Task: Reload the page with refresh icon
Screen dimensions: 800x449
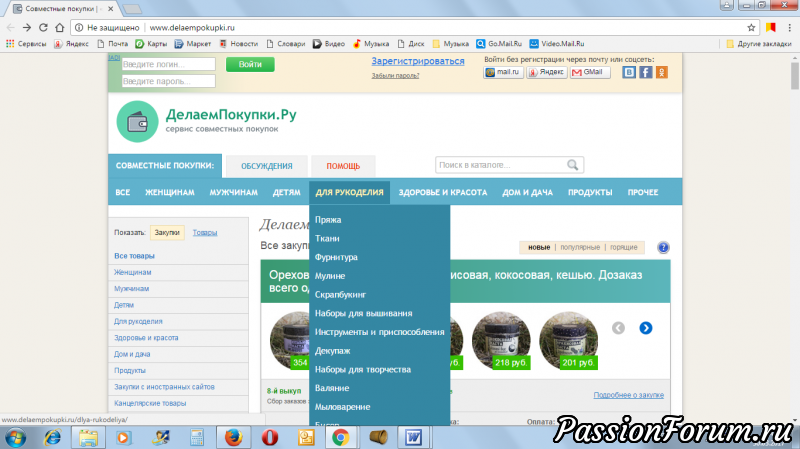Action: 43,28
